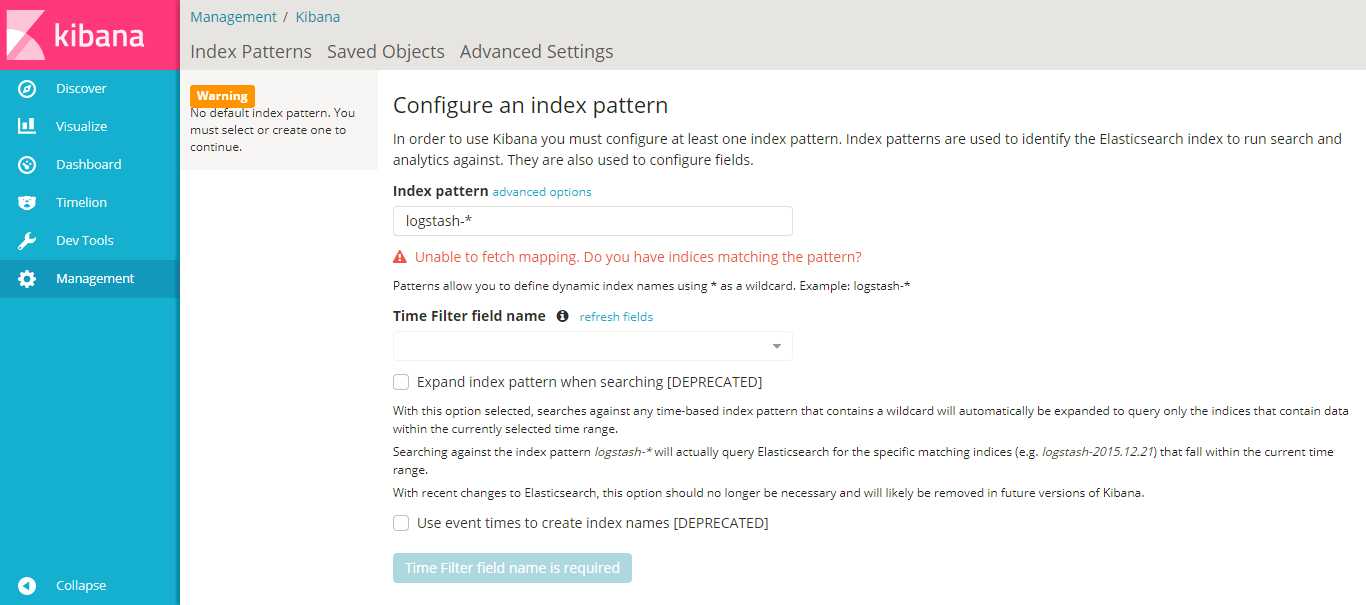The width and height of the screenshot is (1366, 605).
Task: Open the Time Filter field name dropdown
Action: click(592, 346)
